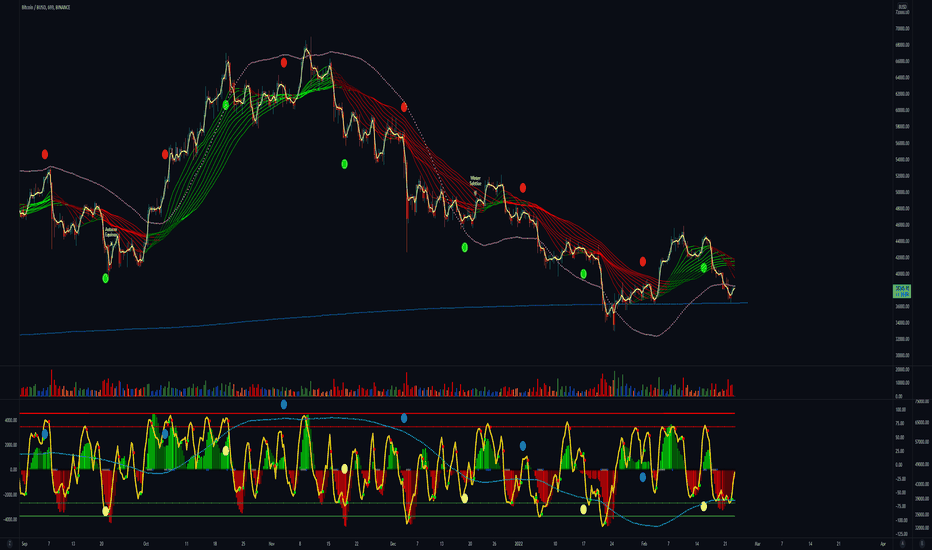The image size is (932, 550).
Task: Click the green moon marker near December 19
Action: click(465, 247)
